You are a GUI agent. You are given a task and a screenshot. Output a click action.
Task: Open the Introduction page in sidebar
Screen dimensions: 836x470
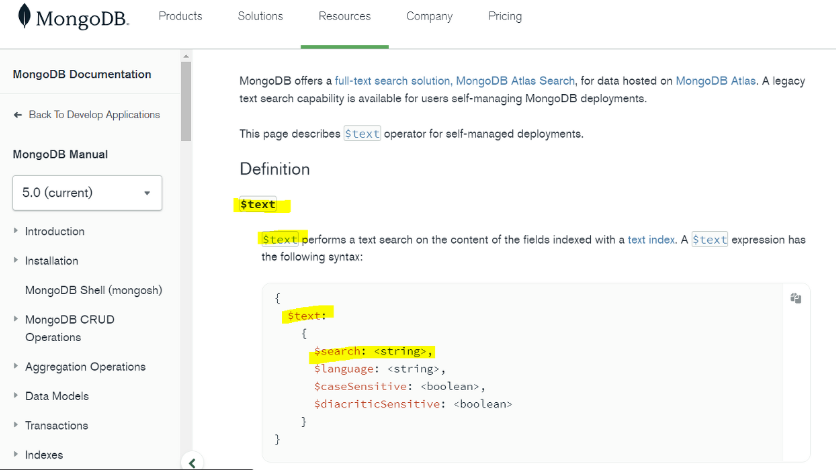pyautogui.click(x=55, y=231)
